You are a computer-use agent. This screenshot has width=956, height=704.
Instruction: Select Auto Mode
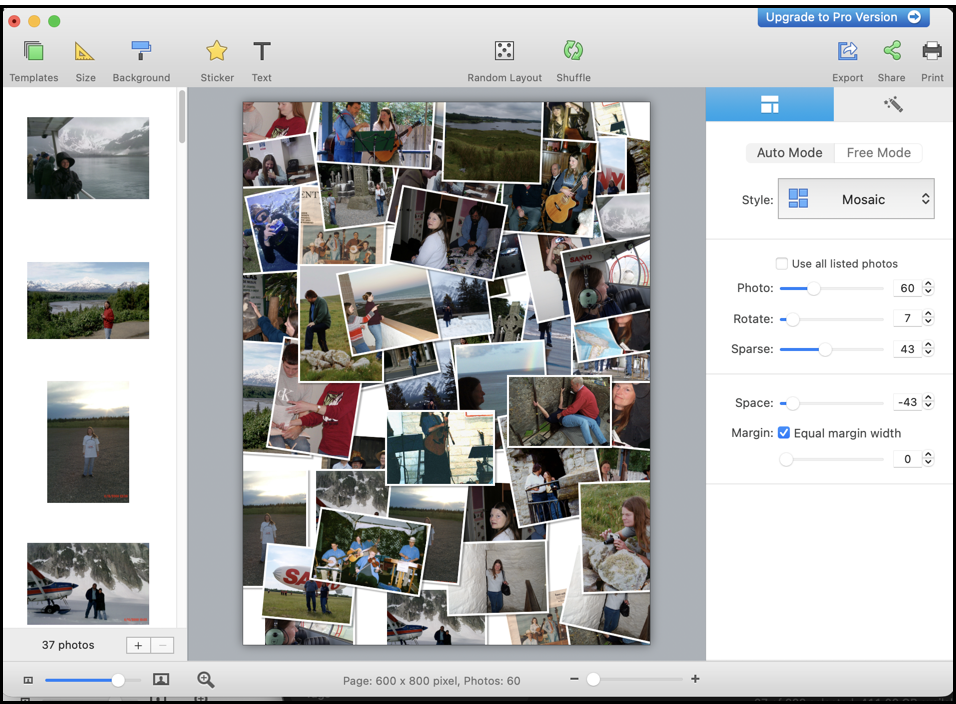point(790,153)
